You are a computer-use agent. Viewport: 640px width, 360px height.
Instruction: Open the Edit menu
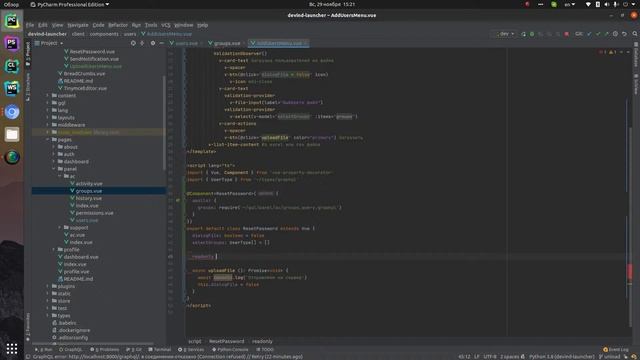[42, 25]
